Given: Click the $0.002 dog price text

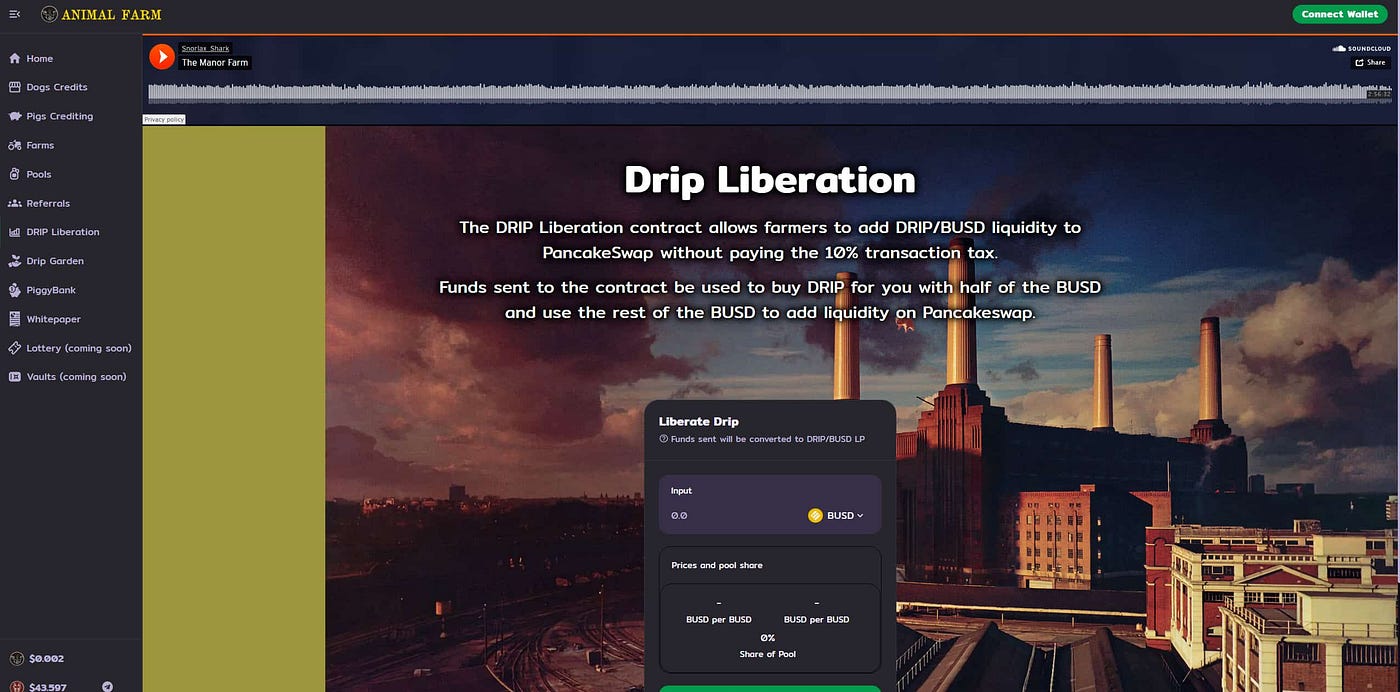Looking at the screenshot, I should click(46, 659).
